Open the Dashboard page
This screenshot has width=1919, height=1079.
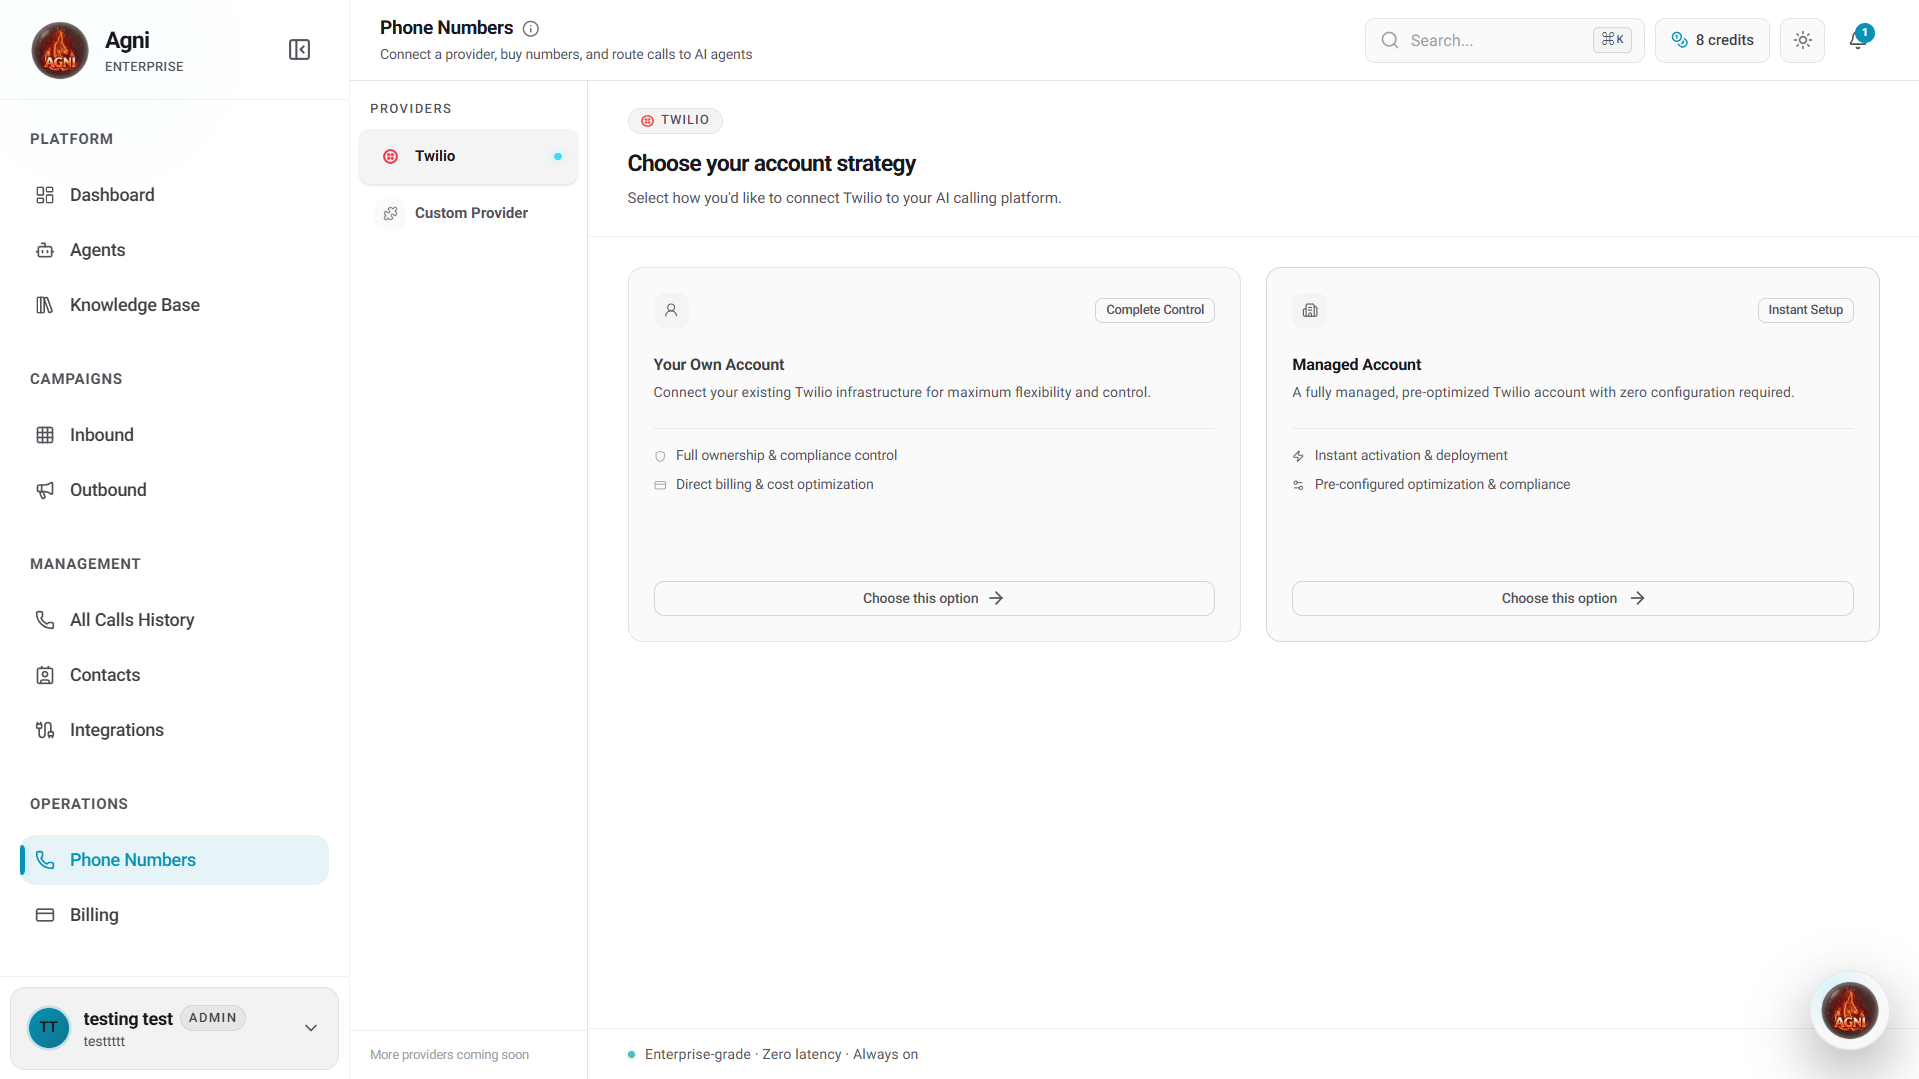click(174, 195)
